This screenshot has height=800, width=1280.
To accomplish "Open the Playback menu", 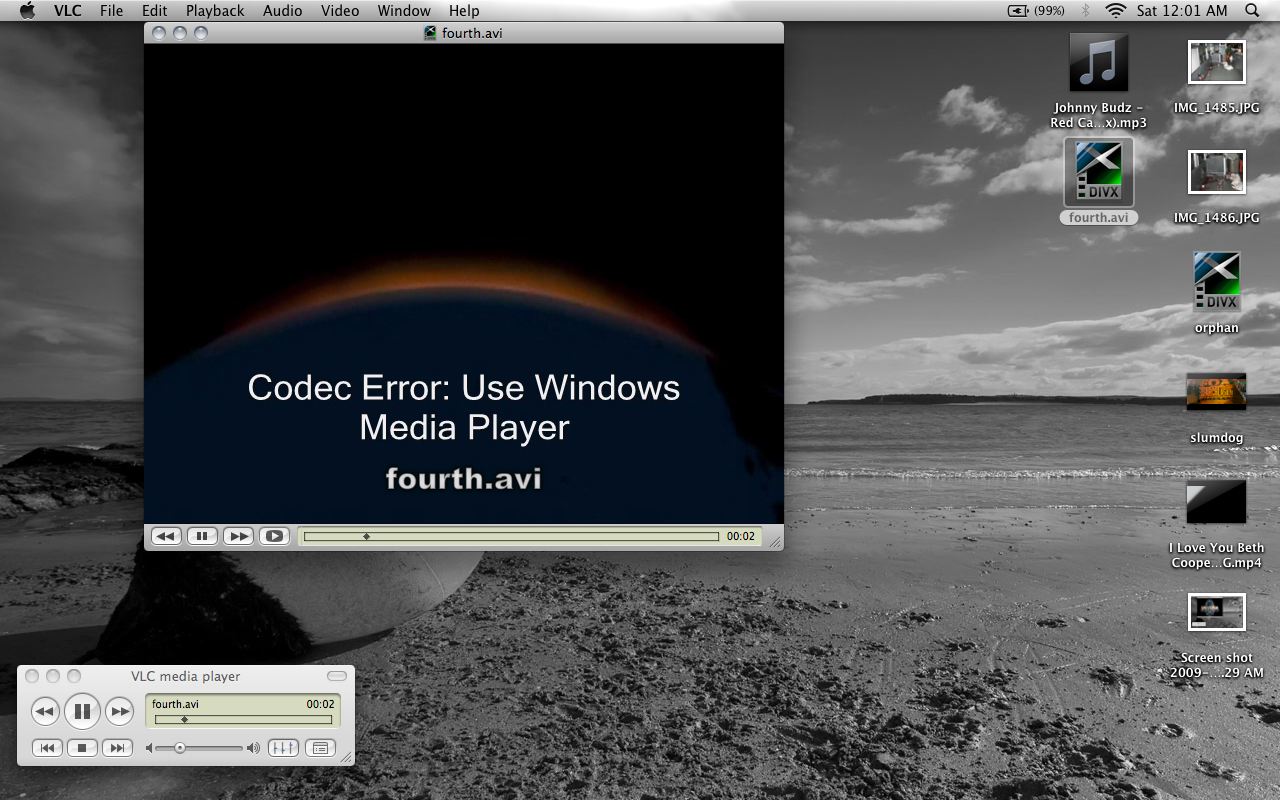I will click(215, 10).
